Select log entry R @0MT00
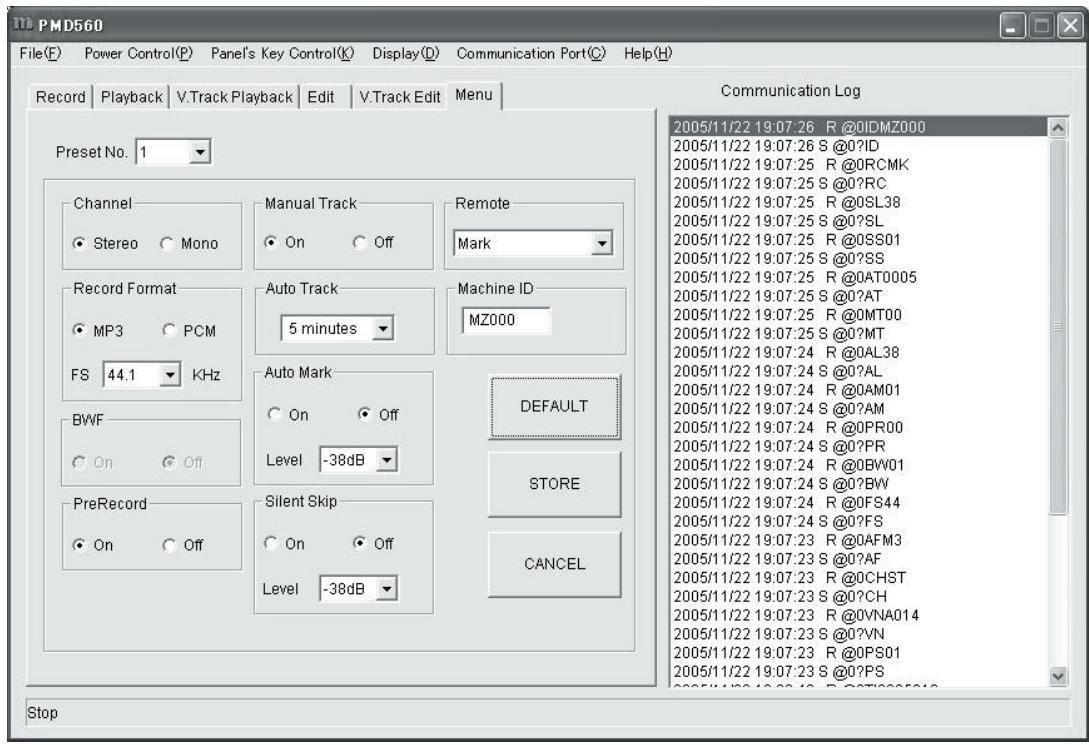The image size is (1089, 745). [x=859, y=315]
